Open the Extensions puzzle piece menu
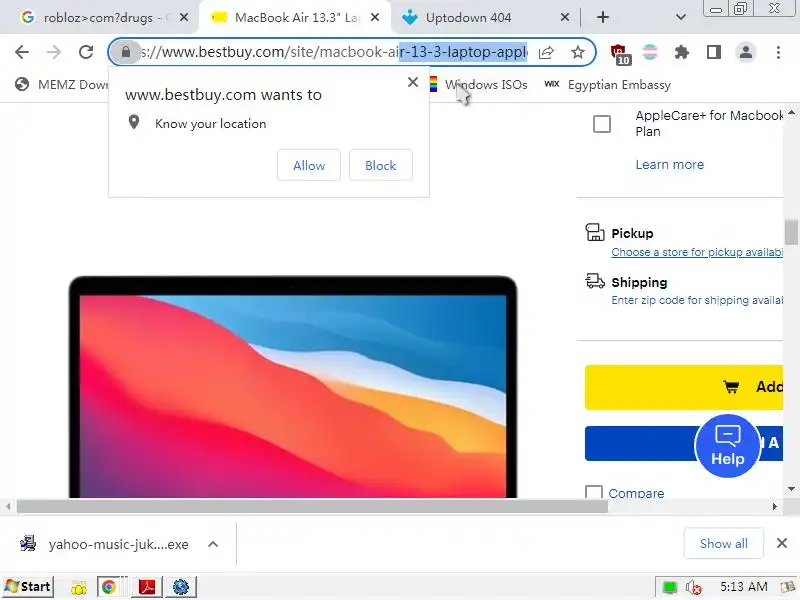The width and height of the screenshot is (800, 600). [682, 52]
